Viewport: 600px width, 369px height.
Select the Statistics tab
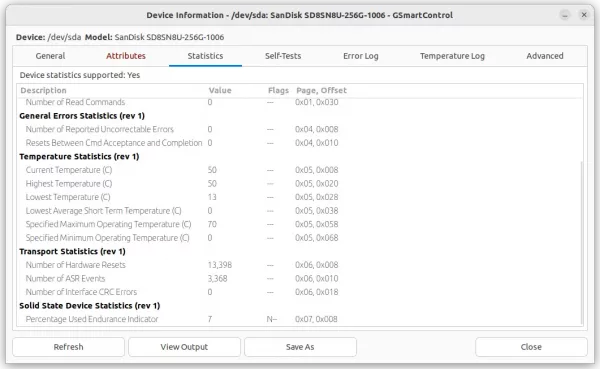pyautogui.click(x=205, y=56)
